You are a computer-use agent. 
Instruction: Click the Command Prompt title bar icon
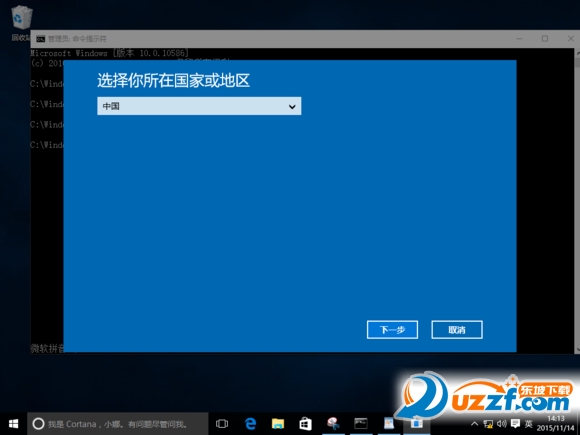[x=41, y=39]
